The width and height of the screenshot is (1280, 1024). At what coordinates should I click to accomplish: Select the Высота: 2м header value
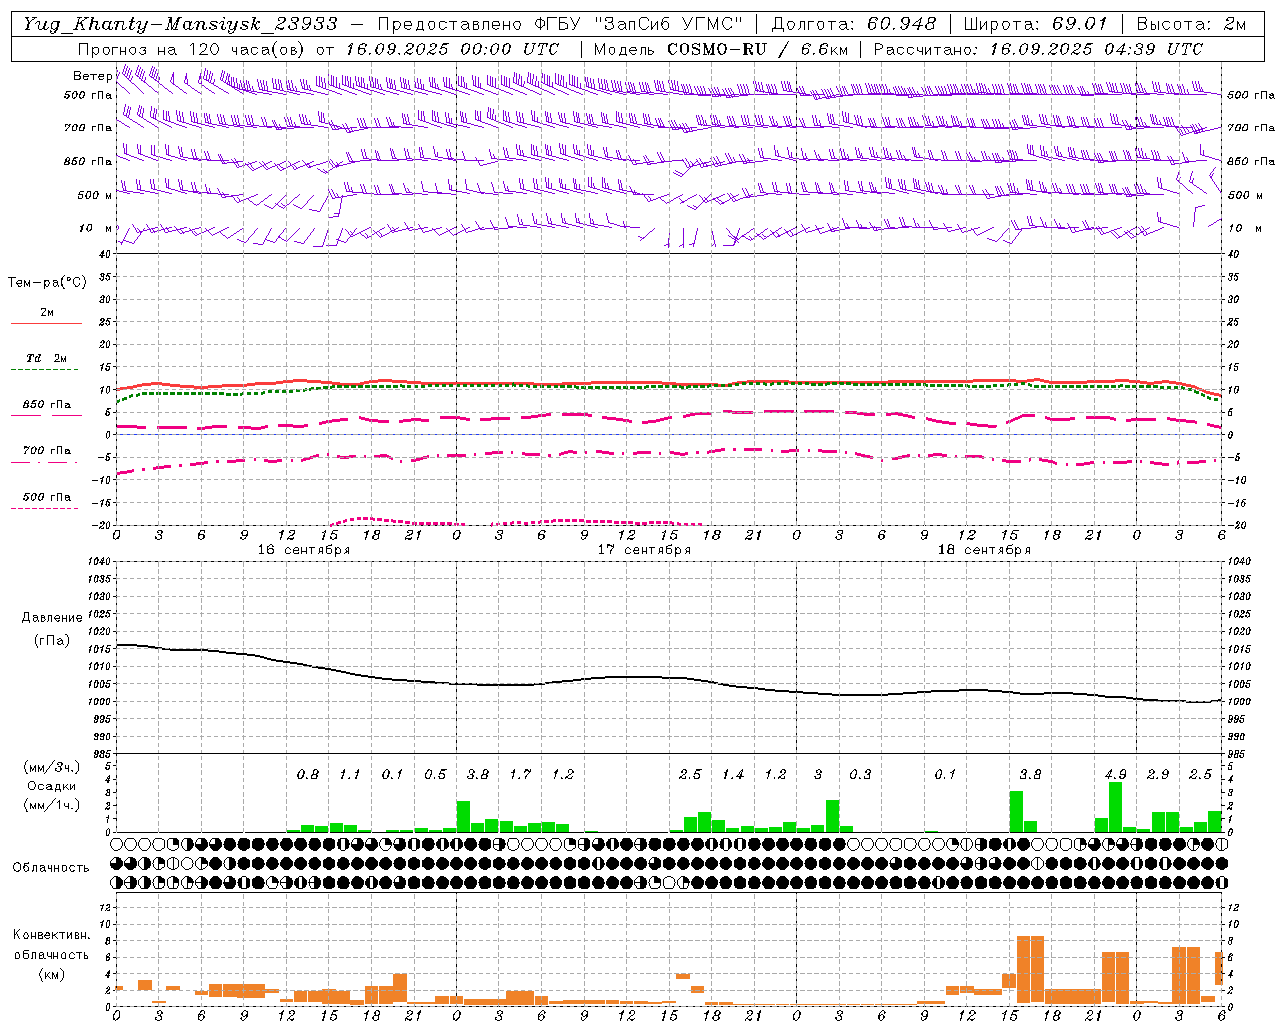1191,24
